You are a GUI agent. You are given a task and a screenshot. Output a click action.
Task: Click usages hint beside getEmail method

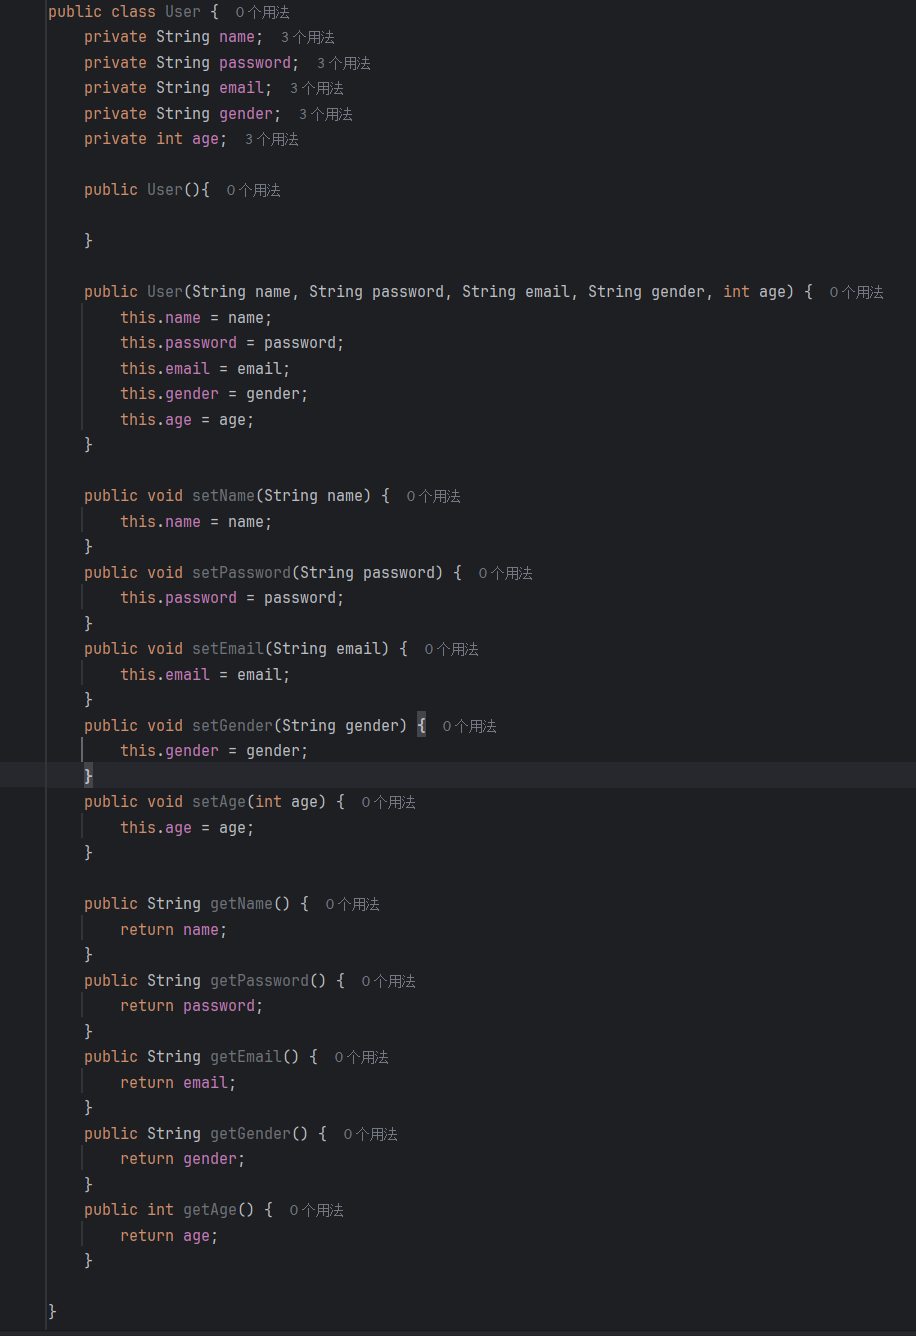(362, 1057)
